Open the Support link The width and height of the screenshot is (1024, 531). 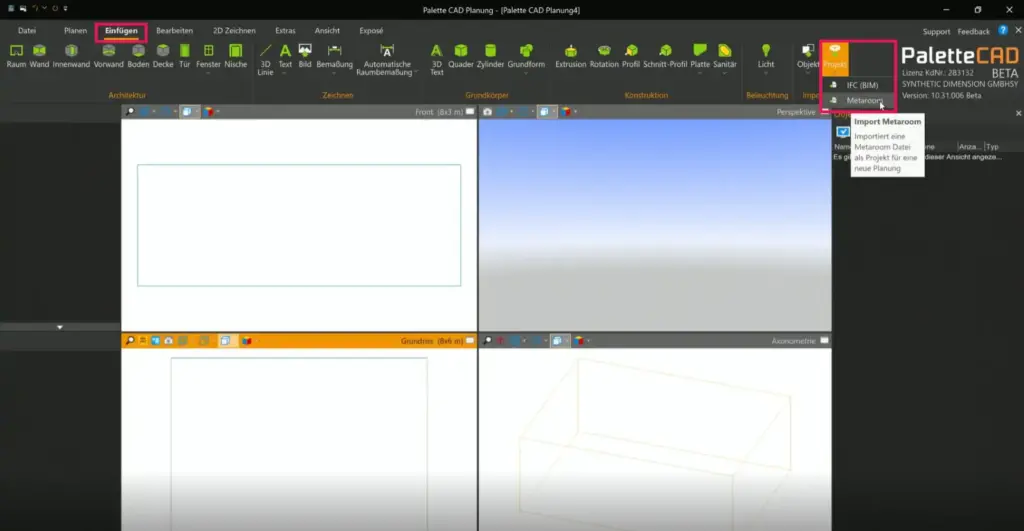tap(936, 31)
